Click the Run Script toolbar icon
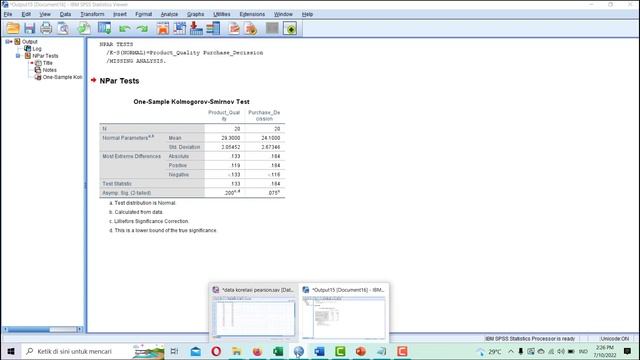Viewport: 640px width, 360px height. pyautogui.click(x=251, y=28)
